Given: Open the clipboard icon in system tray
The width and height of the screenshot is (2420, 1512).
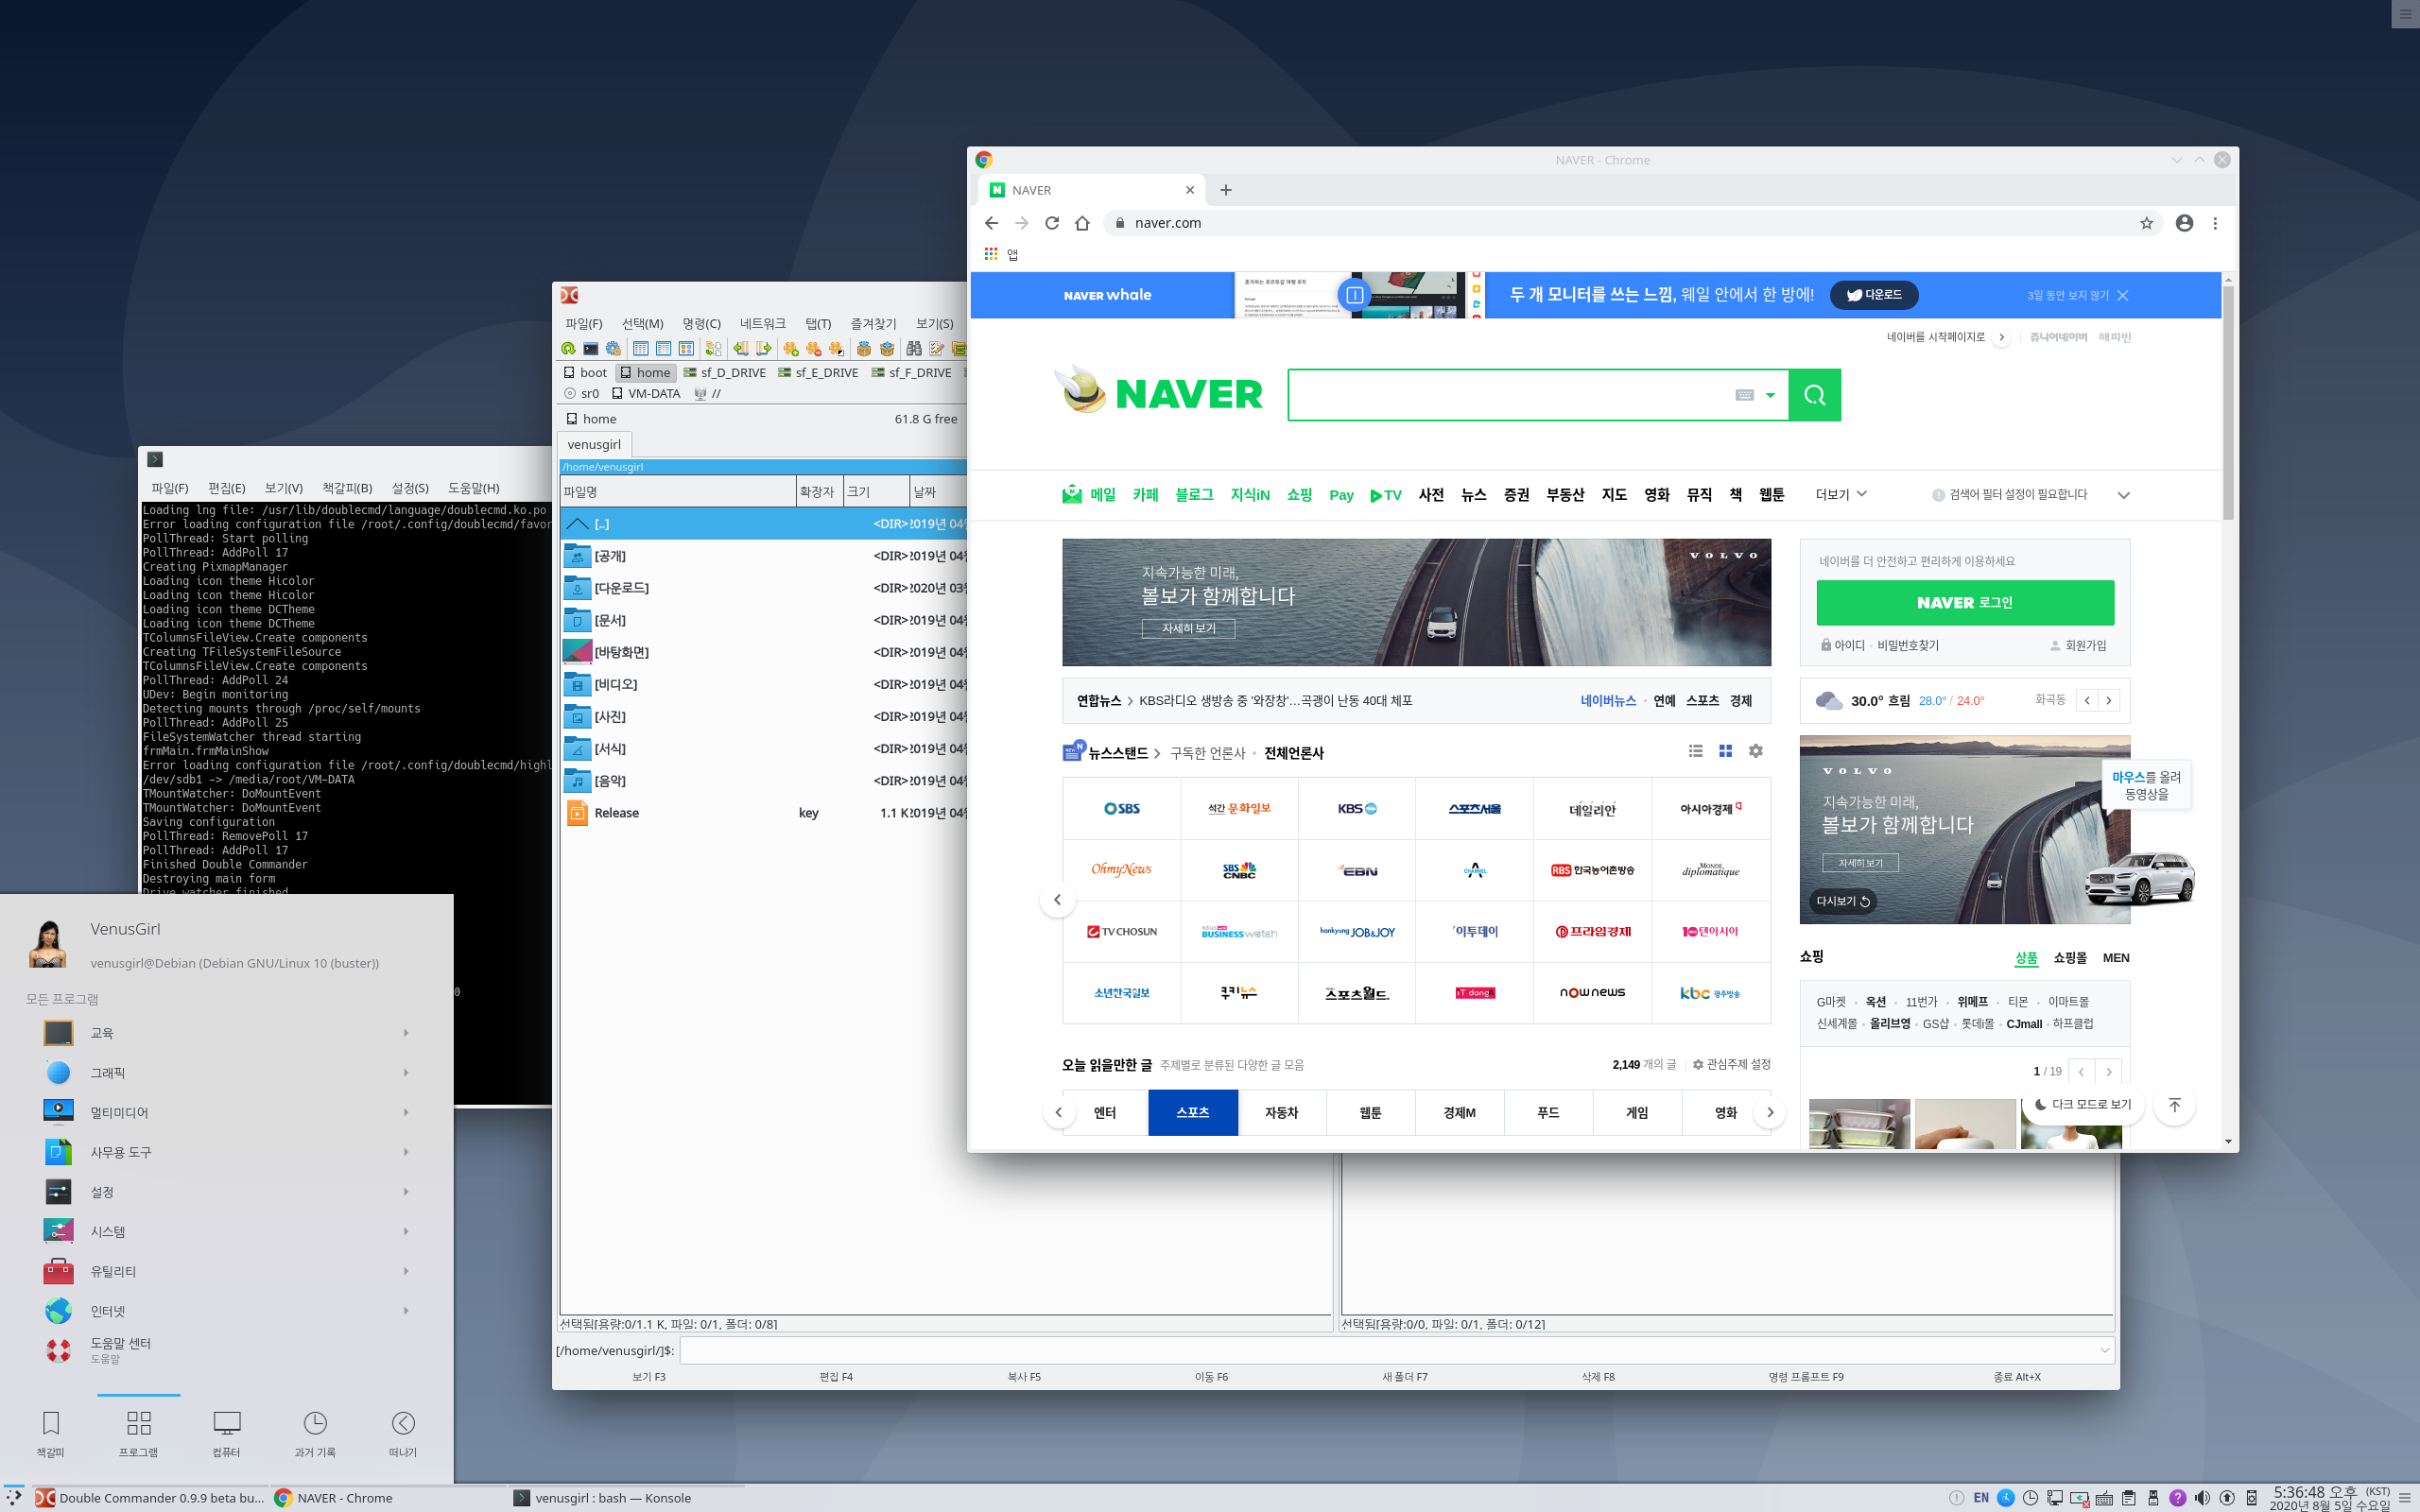Looking at the screenshot, I should (2129, 1498).
